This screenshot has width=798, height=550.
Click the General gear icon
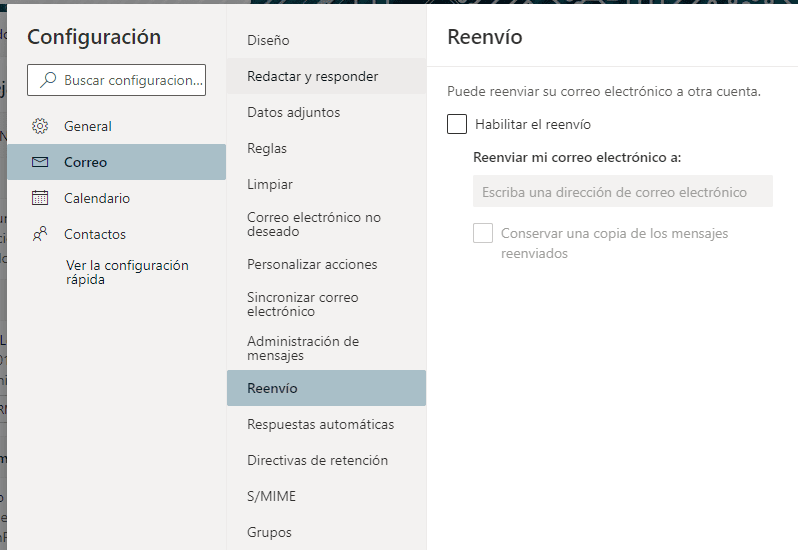point(40,126)
